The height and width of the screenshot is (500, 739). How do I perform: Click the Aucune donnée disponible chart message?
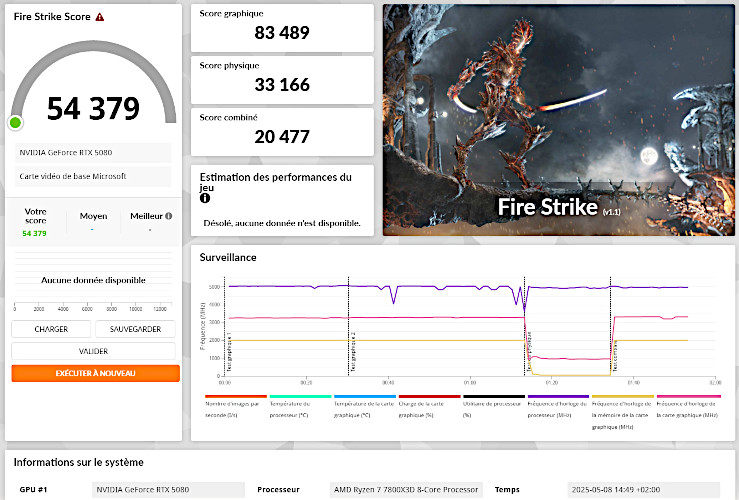pos(93,280)
